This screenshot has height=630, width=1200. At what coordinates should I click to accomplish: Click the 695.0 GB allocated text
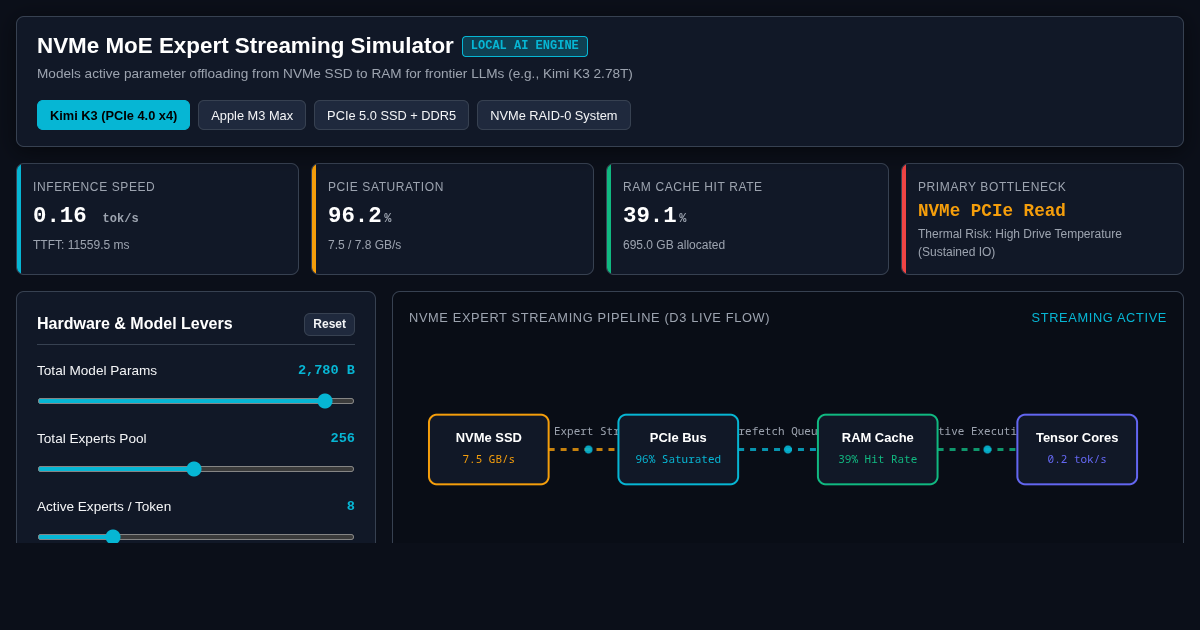674,245
